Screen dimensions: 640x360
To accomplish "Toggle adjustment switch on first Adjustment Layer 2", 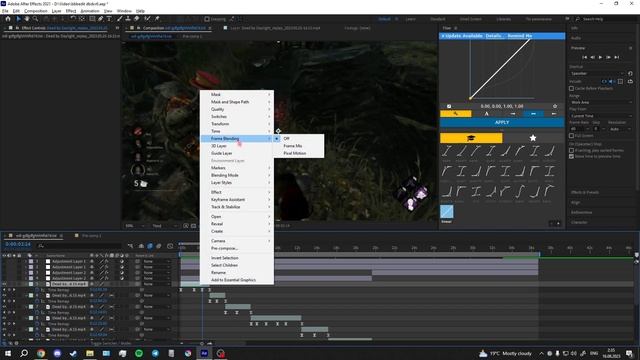I will point(122,273).
